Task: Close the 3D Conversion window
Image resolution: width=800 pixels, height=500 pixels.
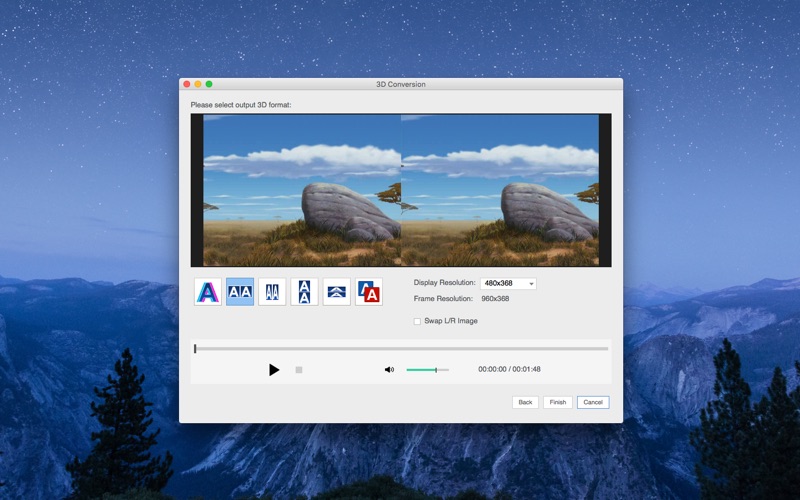Action: click(x=187, y=84)
